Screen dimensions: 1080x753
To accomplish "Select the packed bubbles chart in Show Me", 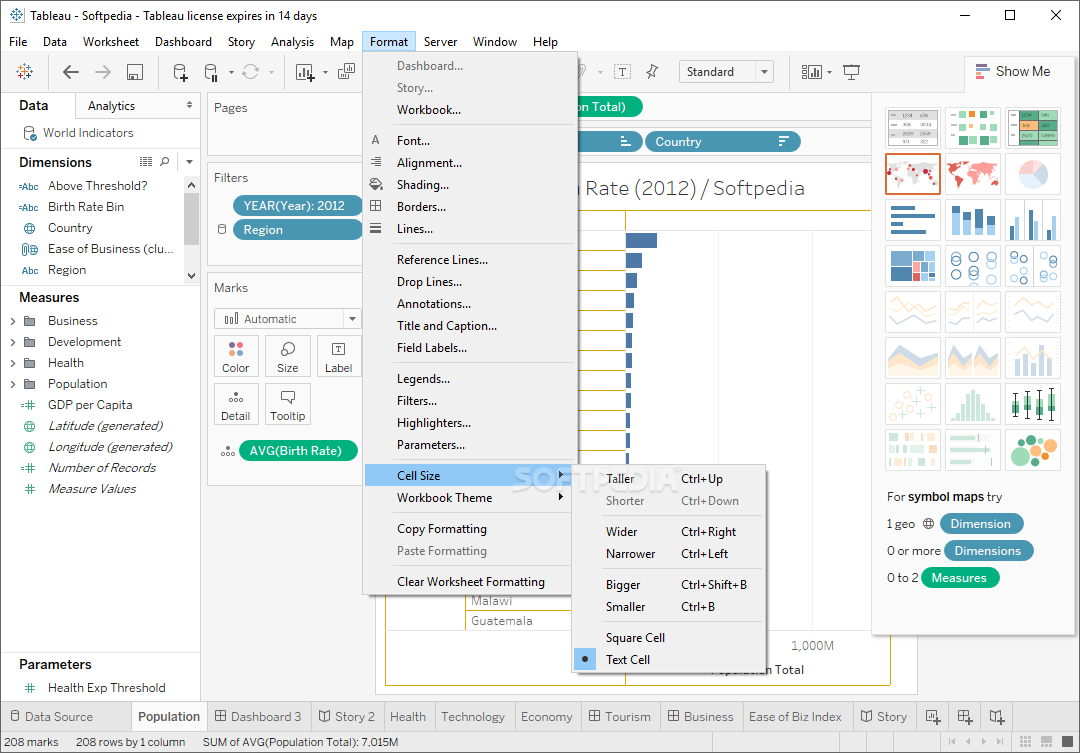I will [1032, 451].
